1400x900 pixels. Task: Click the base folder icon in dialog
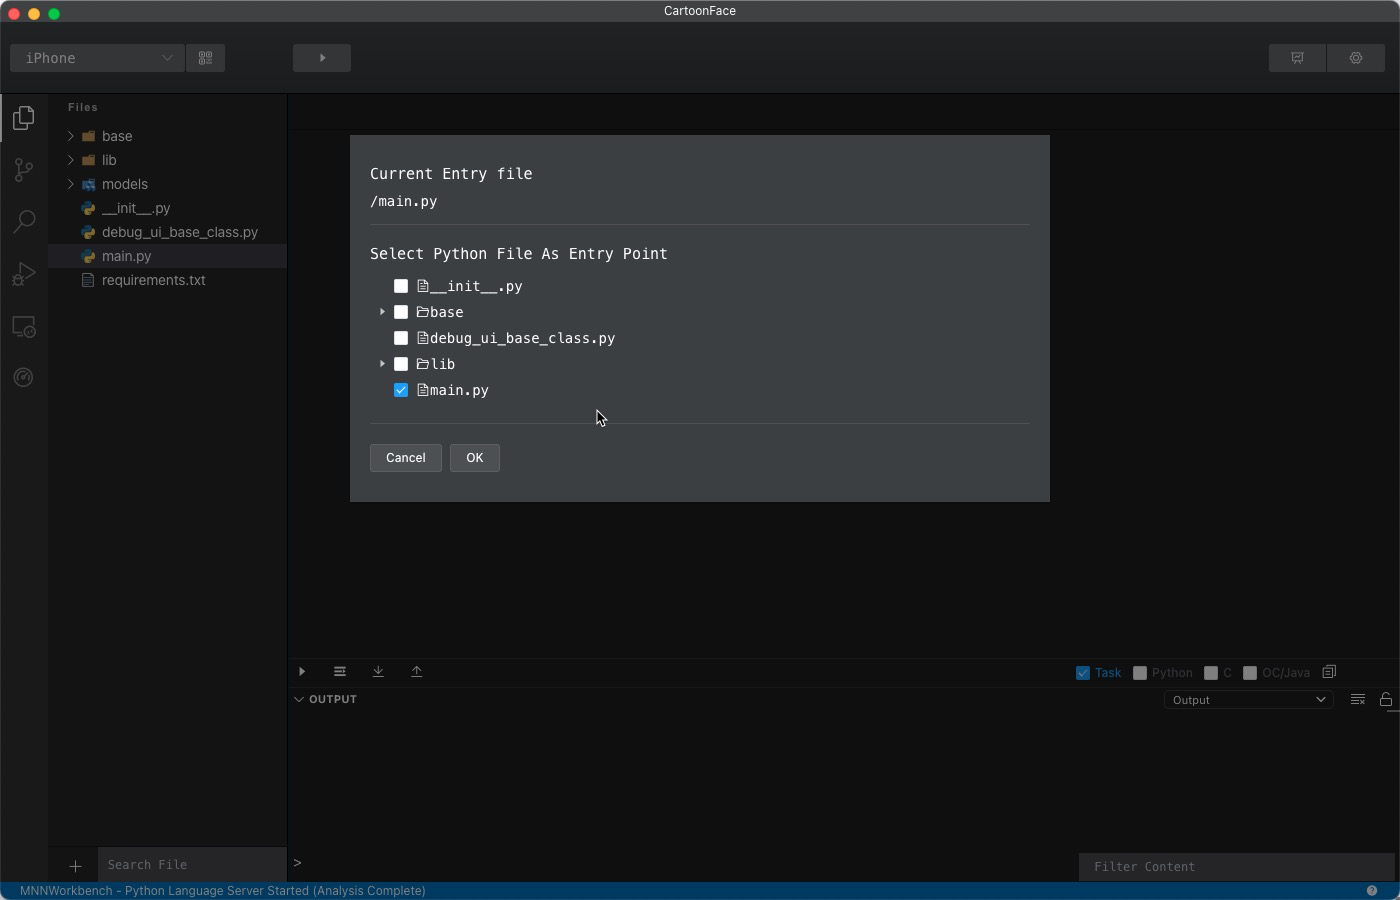click(423, 312)
